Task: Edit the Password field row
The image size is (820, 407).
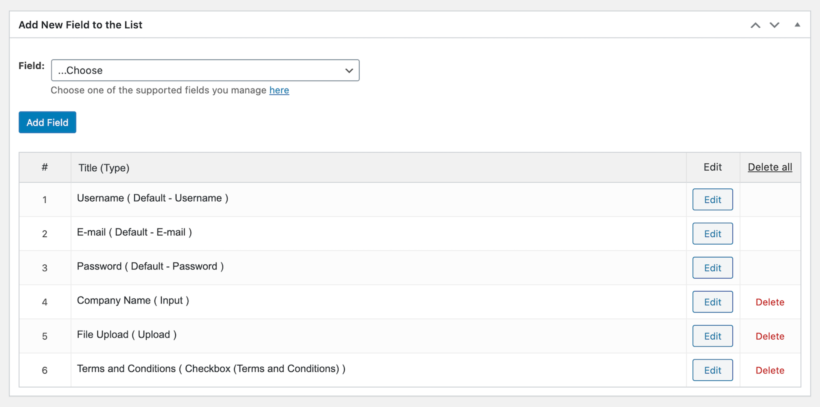Action: point(712,267)
